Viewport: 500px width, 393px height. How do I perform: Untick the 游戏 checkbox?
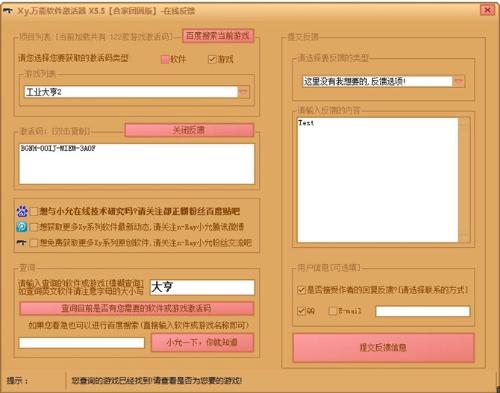pos(212,59)
